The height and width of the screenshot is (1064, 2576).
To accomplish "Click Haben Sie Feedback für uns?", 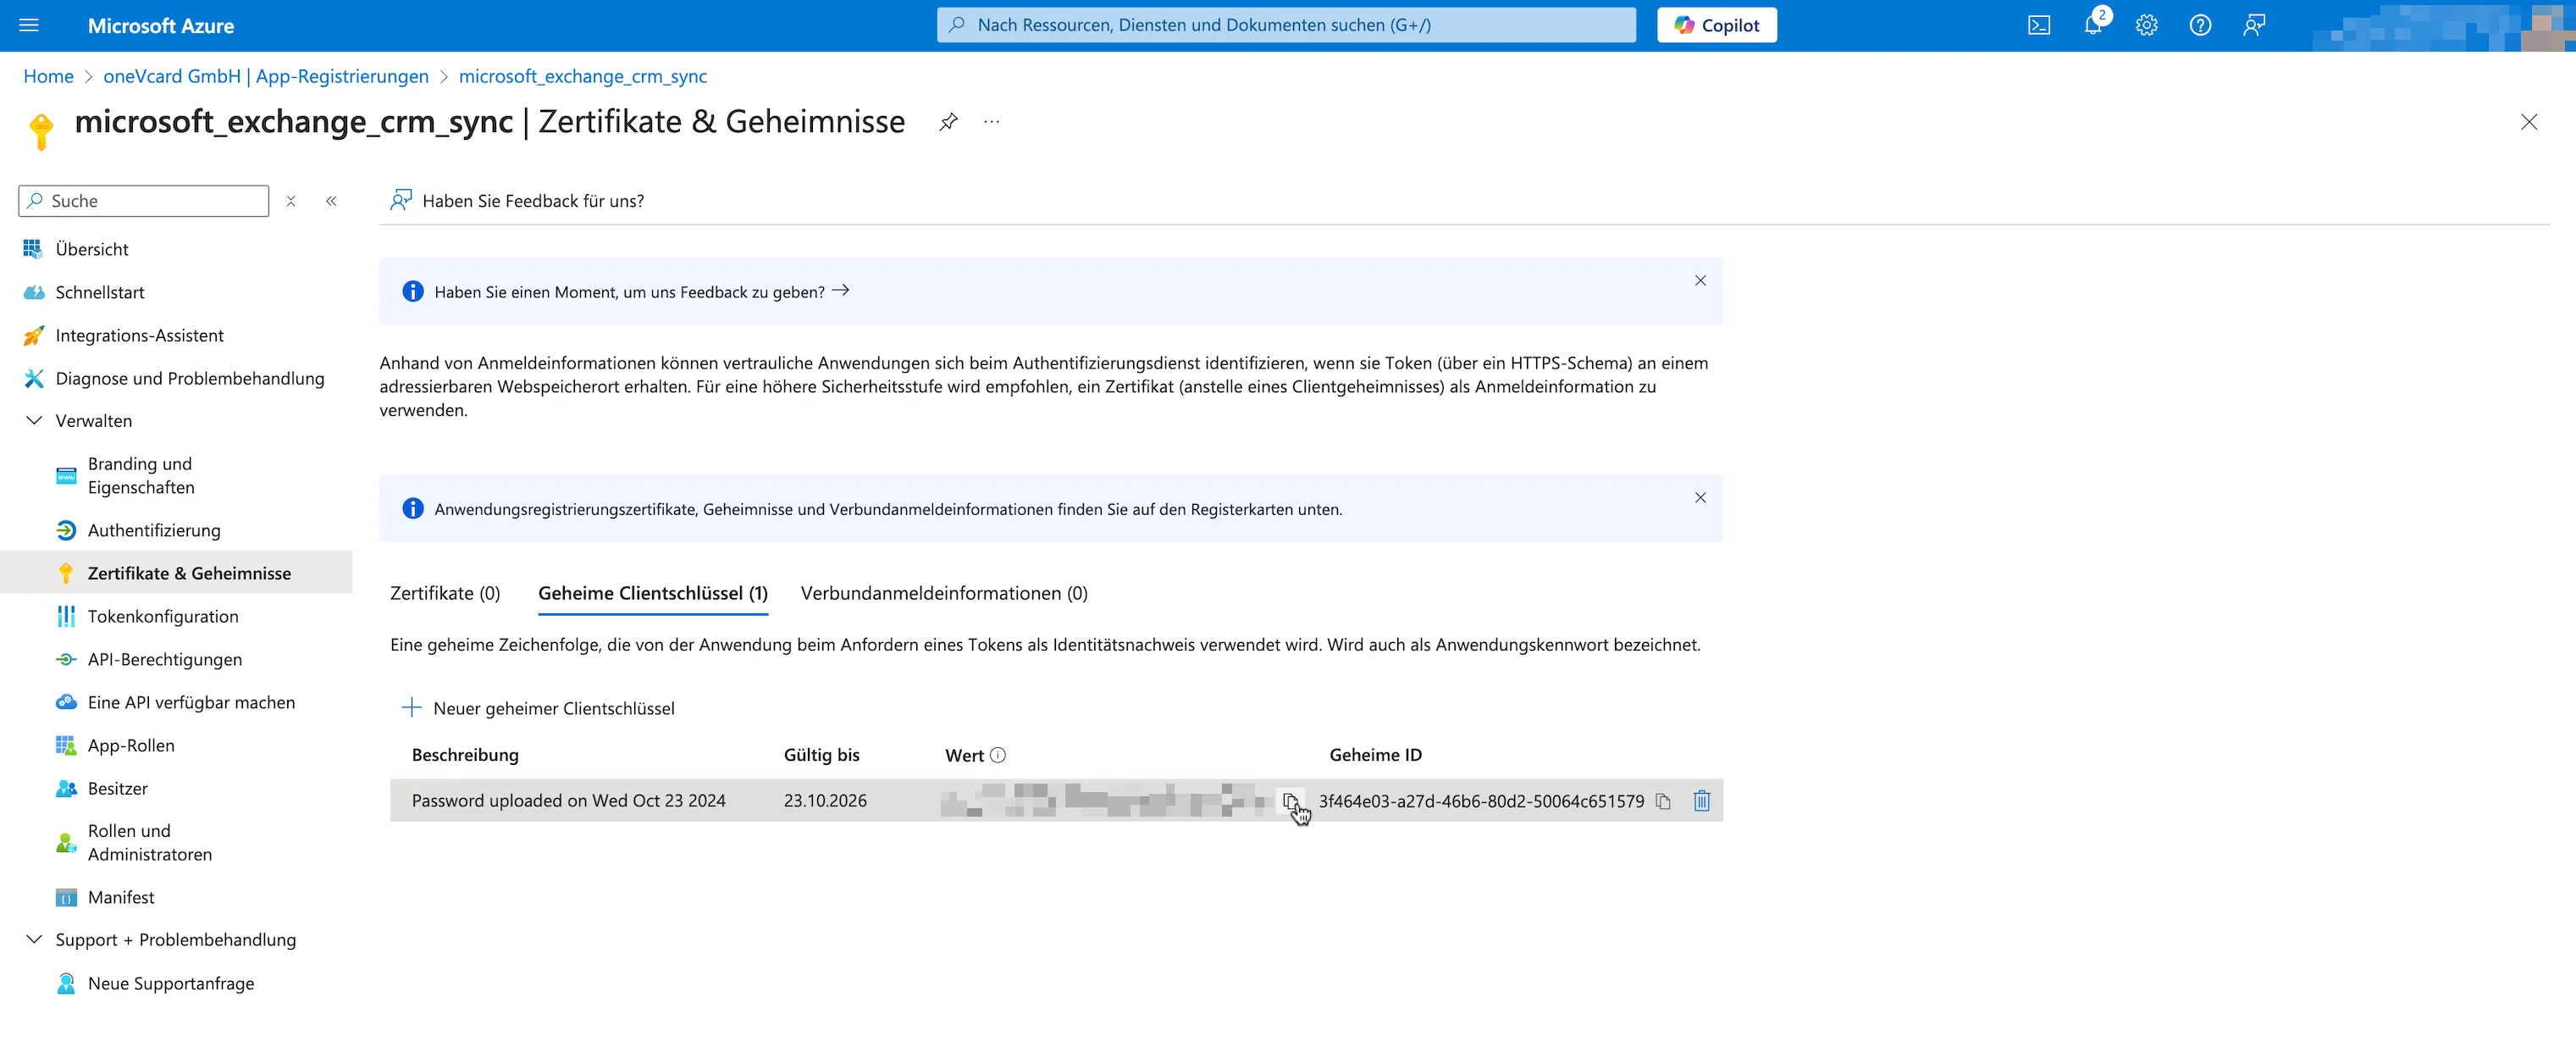I will 517,201.
